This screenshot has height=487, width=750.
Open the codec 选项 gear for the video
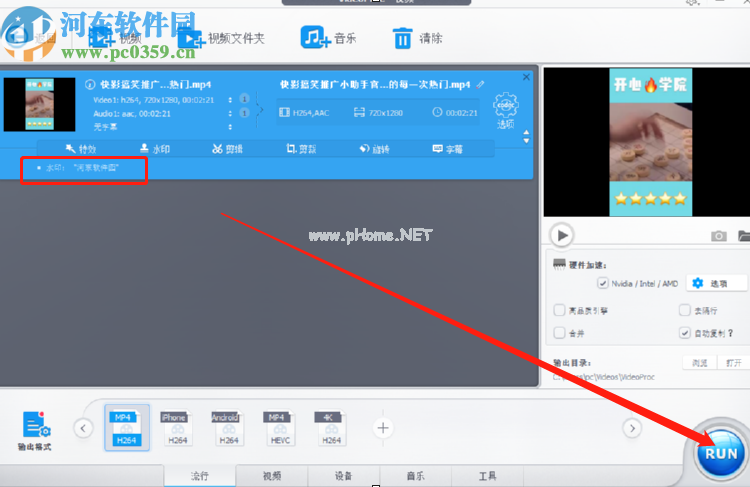[x=506, y=110]
